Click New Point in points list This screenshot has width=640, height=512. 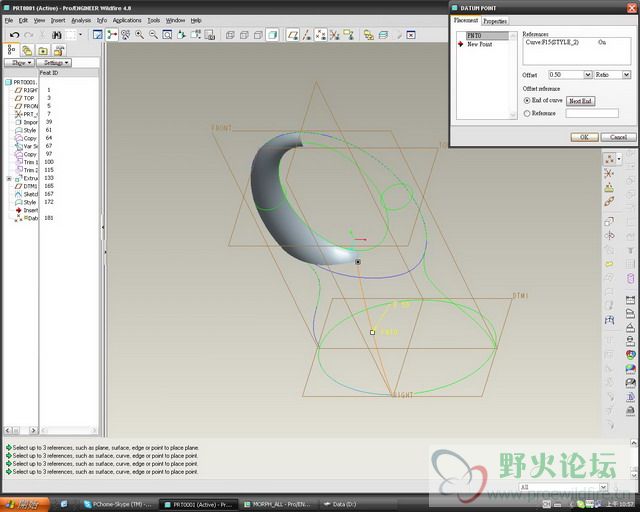point(480,44)
